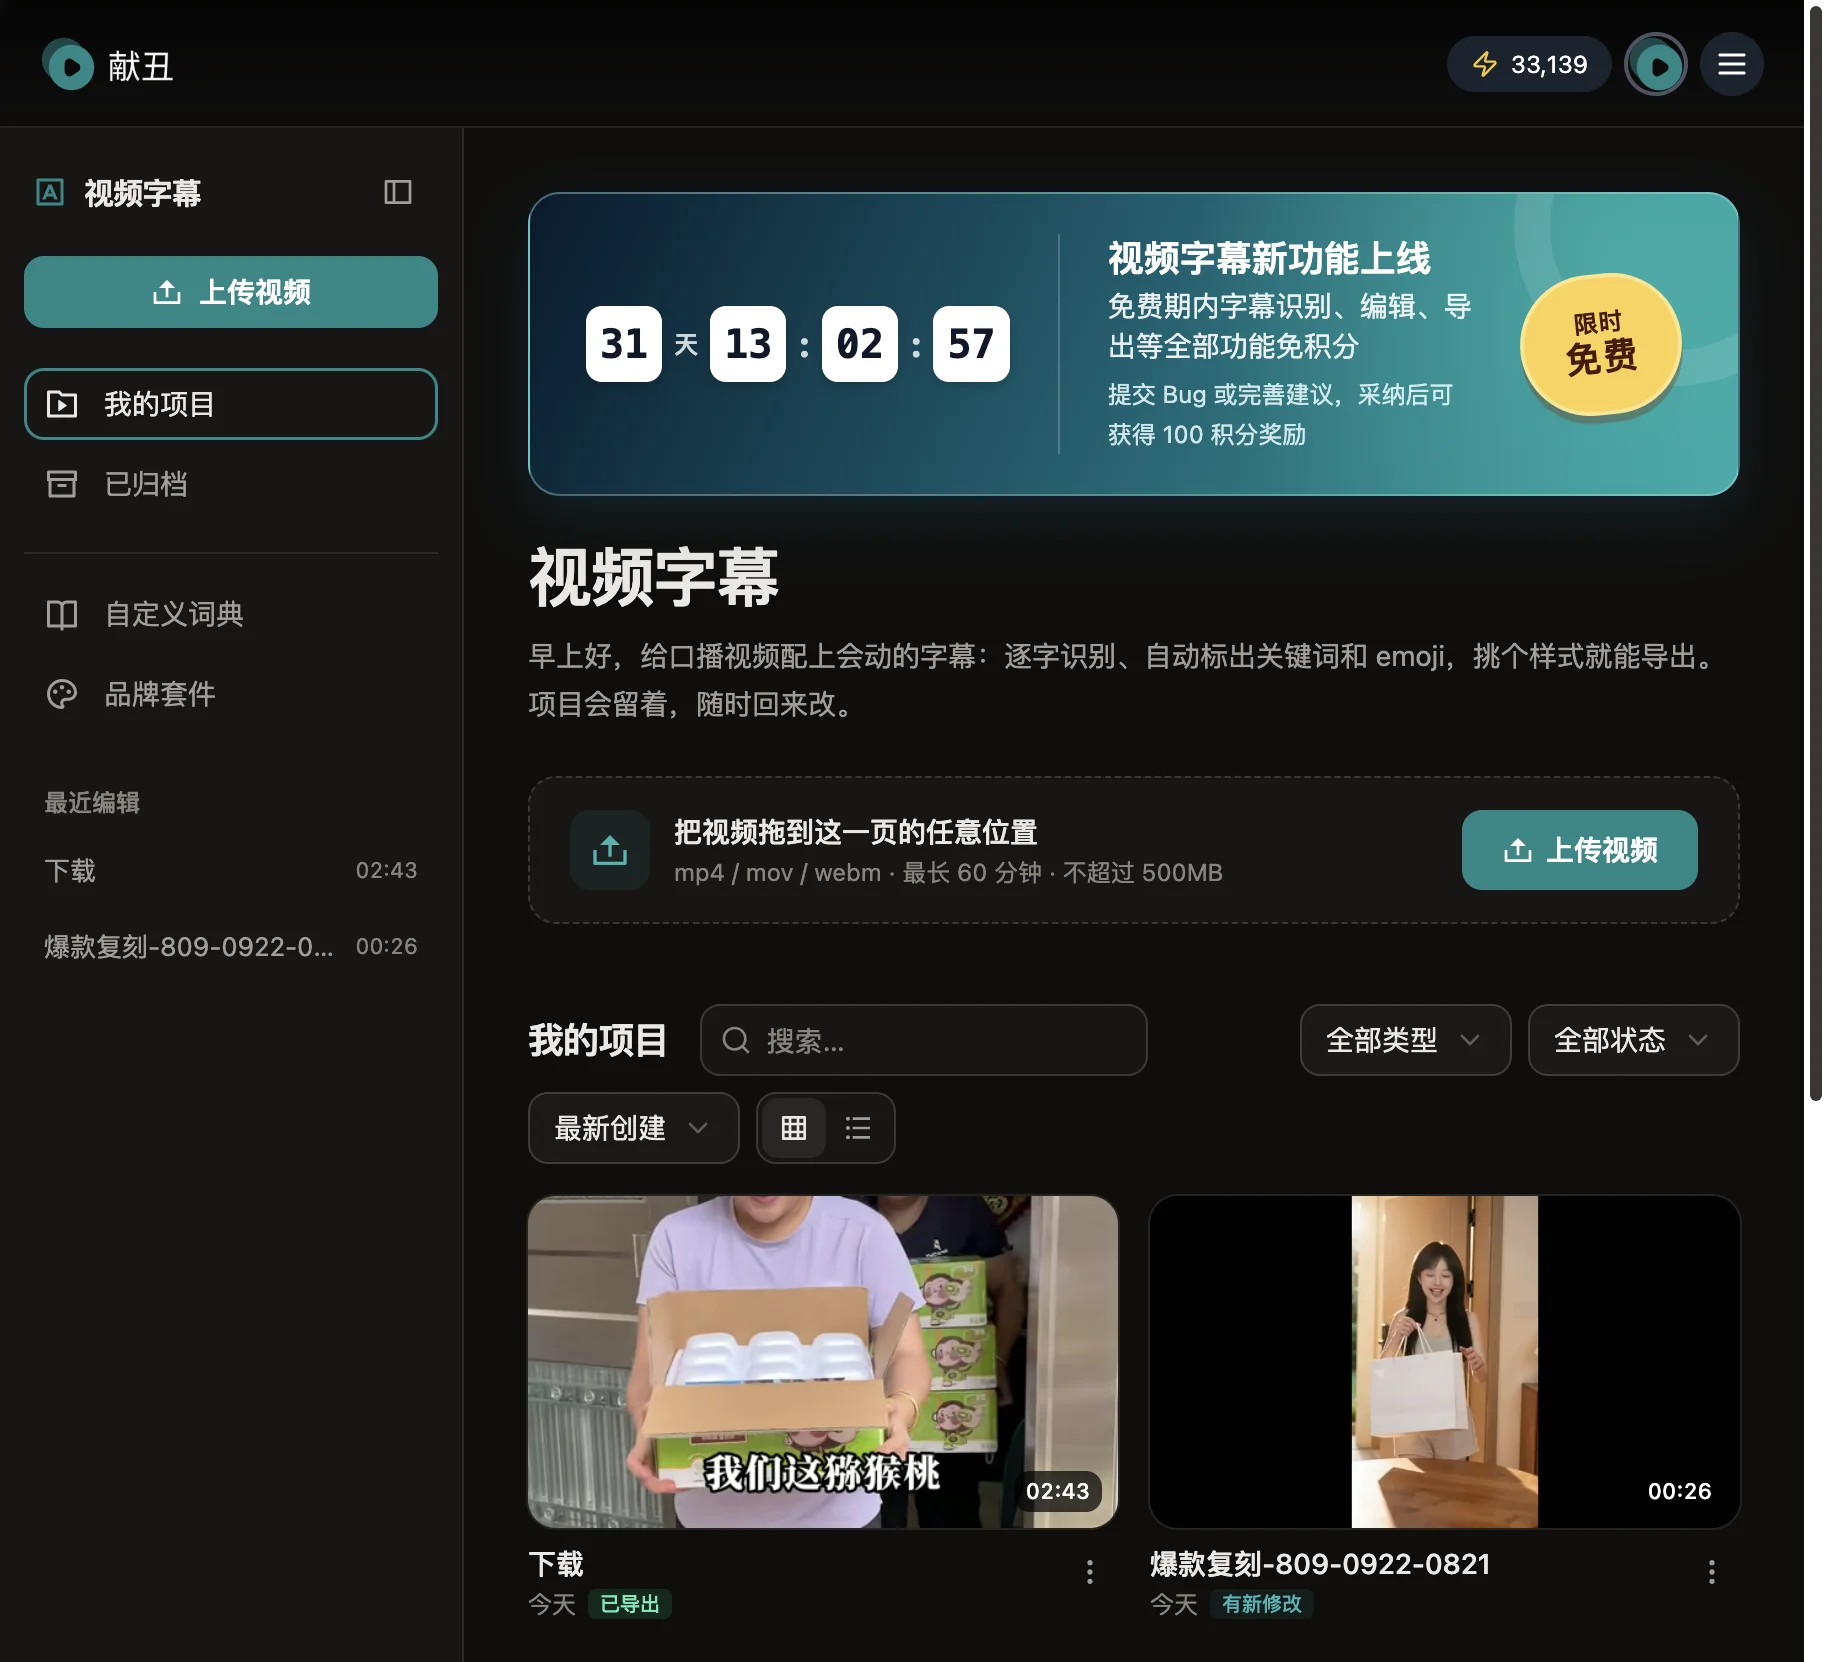The width and height of the screenshot is (1826, 1662).
Task: Open more options for 下载 project
Action: (x=1090, y=1572)
